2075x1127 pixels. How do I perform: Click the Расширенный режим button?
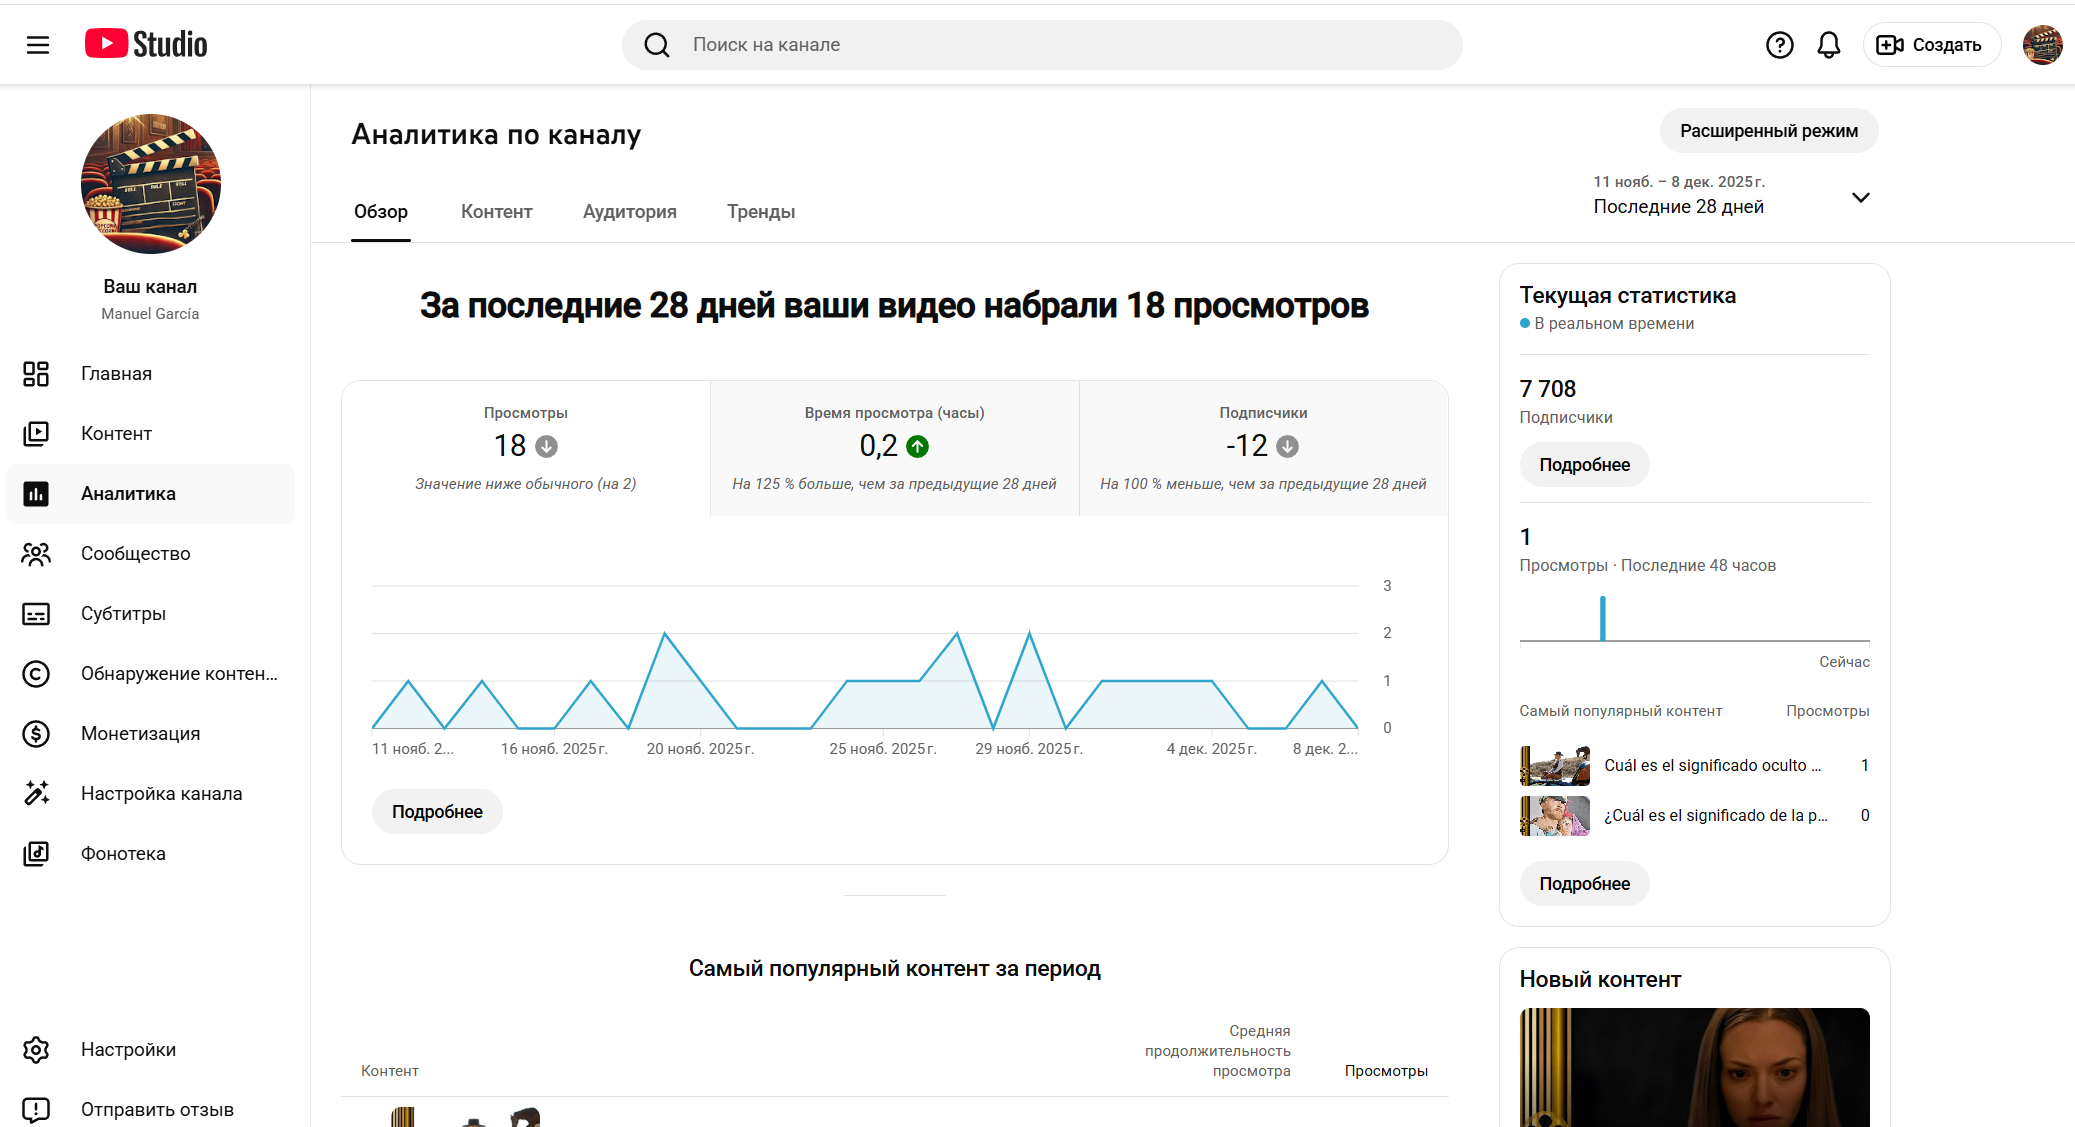pos(1768,131)
